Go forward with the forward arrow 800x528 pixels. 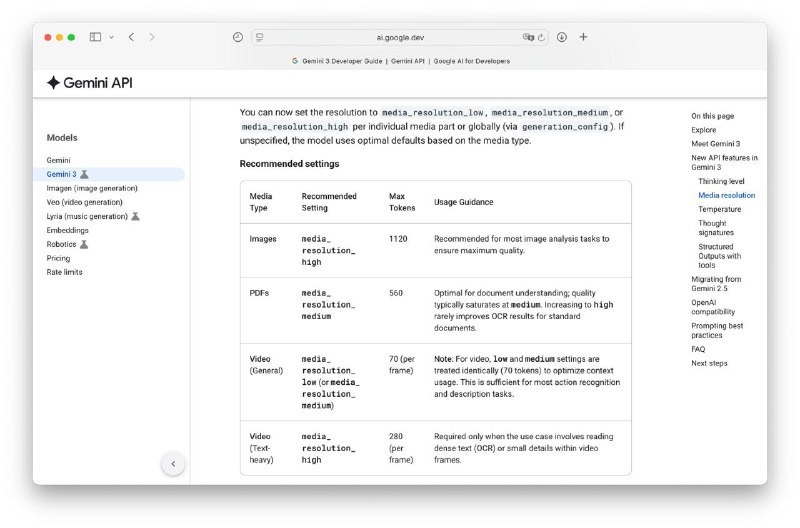click(152, 37)
